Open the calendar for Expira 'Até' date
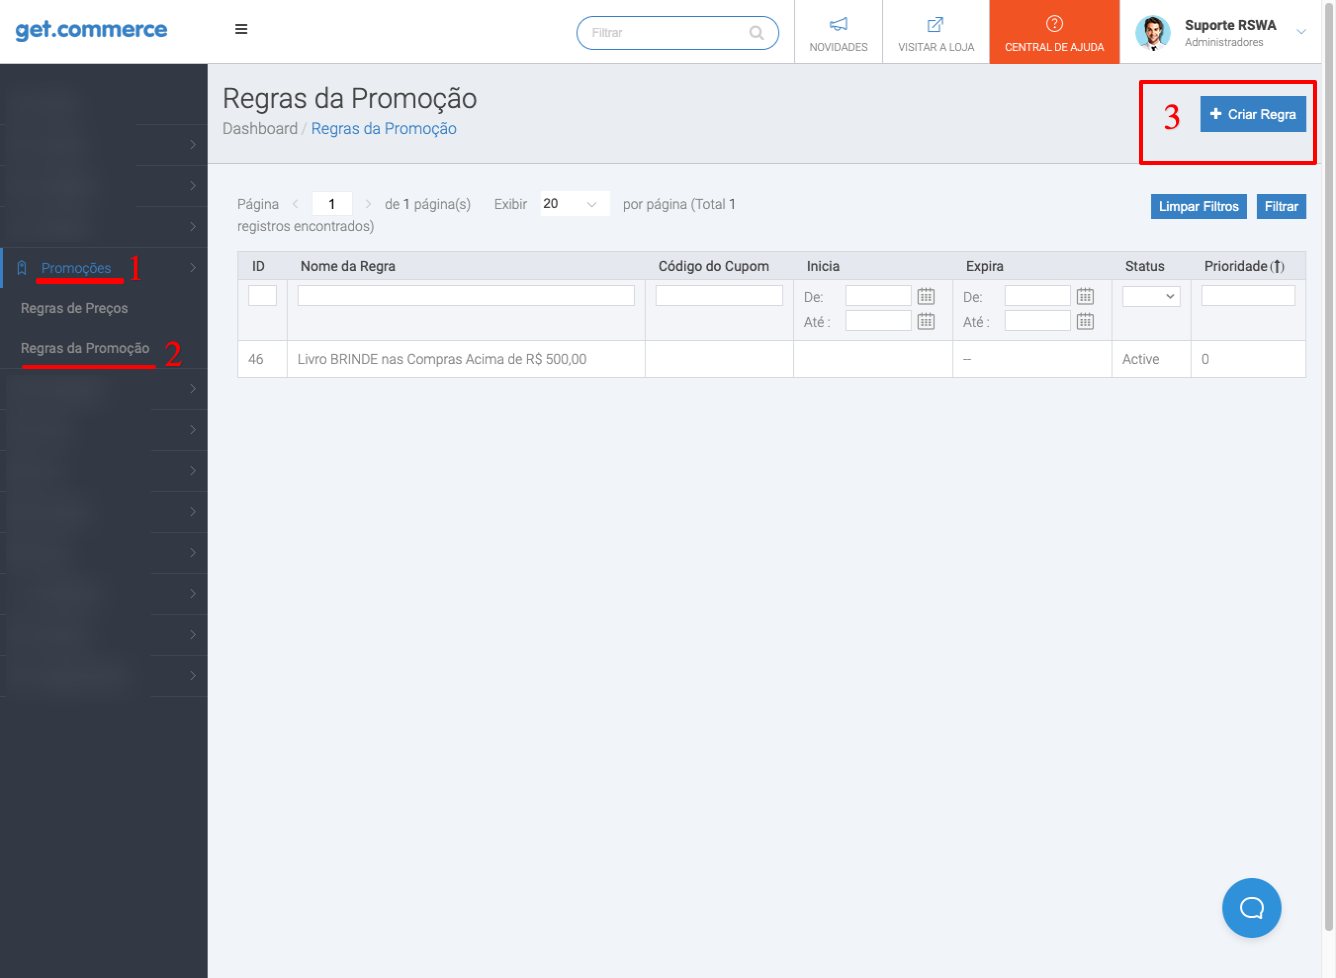 1085,321
